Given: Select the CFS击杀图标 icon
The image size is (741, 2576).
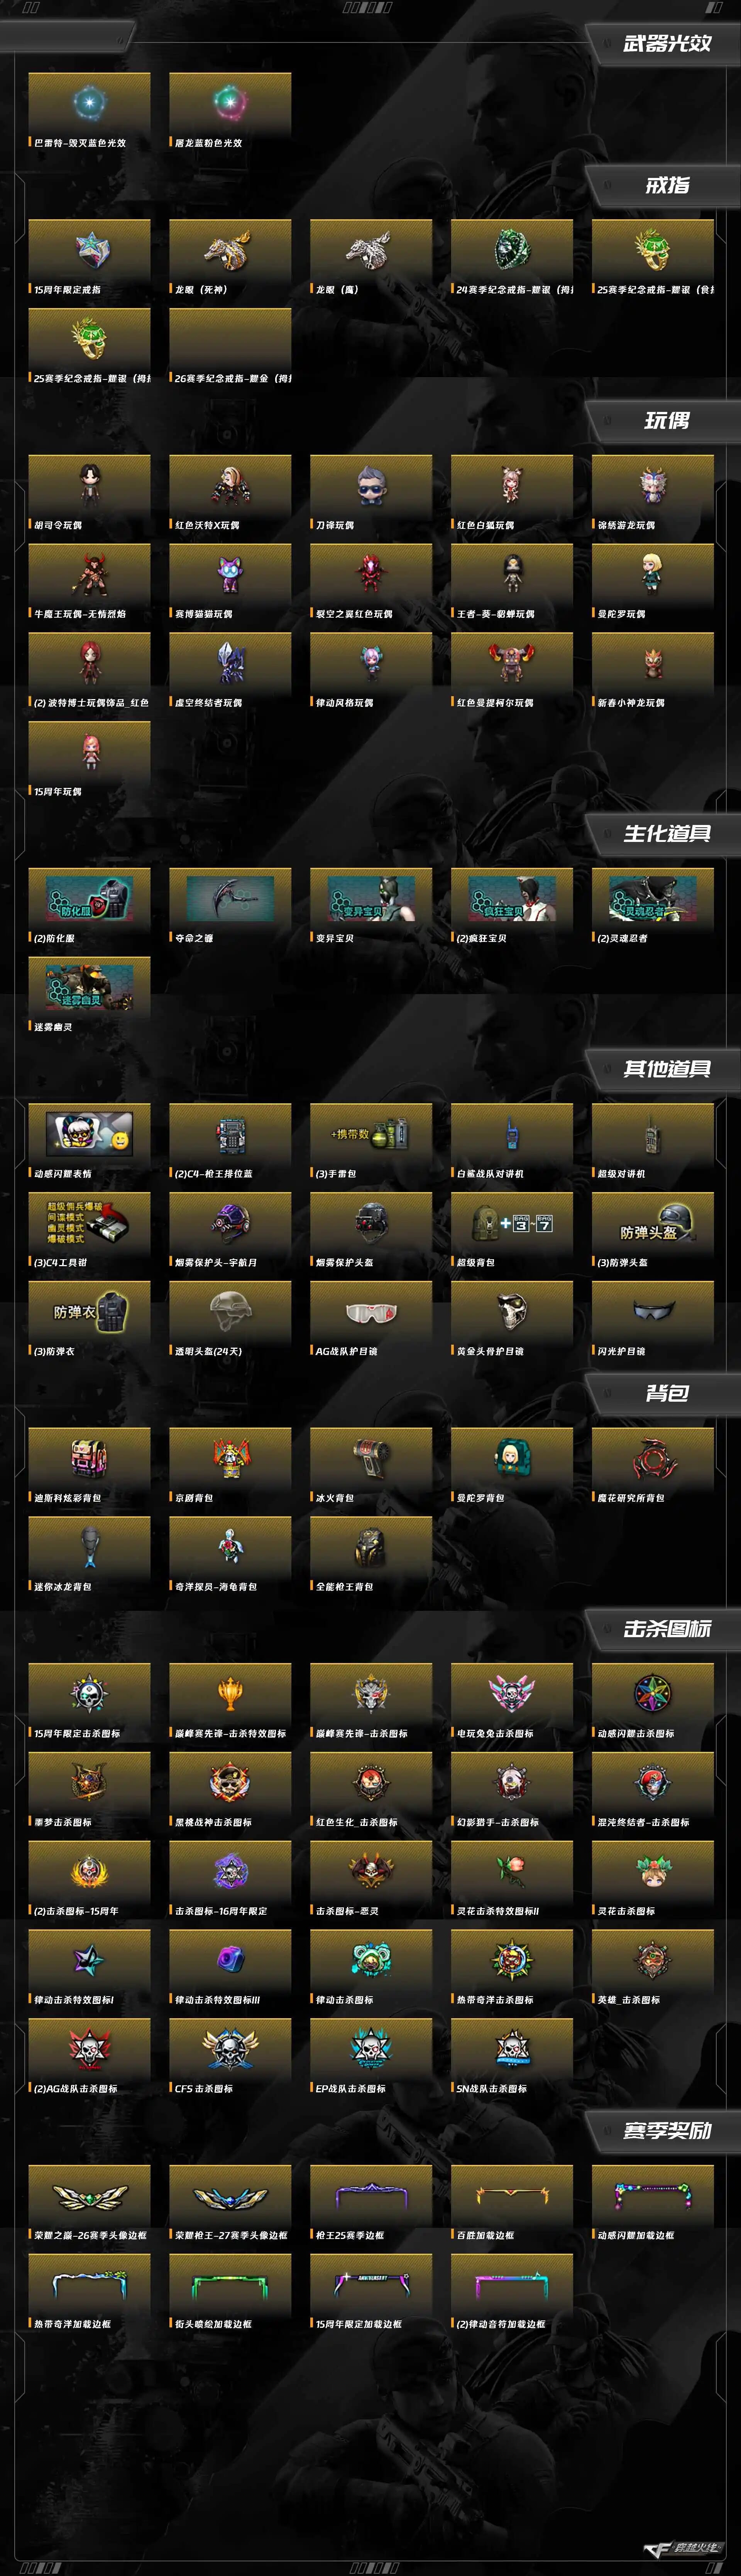Looking at the screenshot, I should click(x=230, y=2049).
